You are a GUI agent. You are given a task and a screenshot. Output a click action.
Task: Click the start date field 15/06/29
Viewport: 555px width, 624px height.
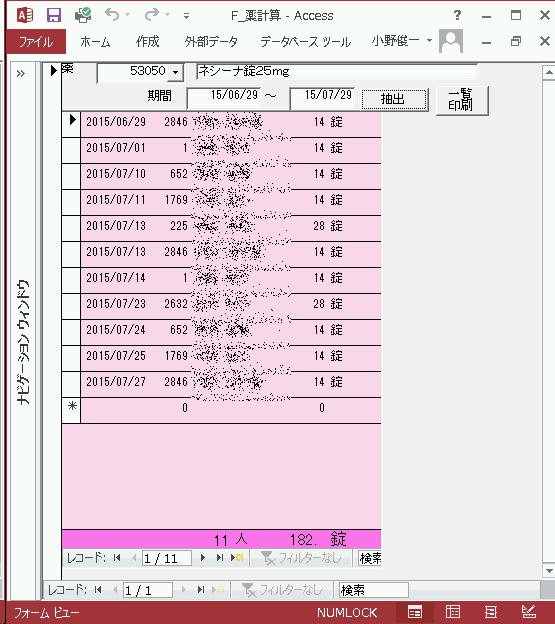(x=224, y=96)
